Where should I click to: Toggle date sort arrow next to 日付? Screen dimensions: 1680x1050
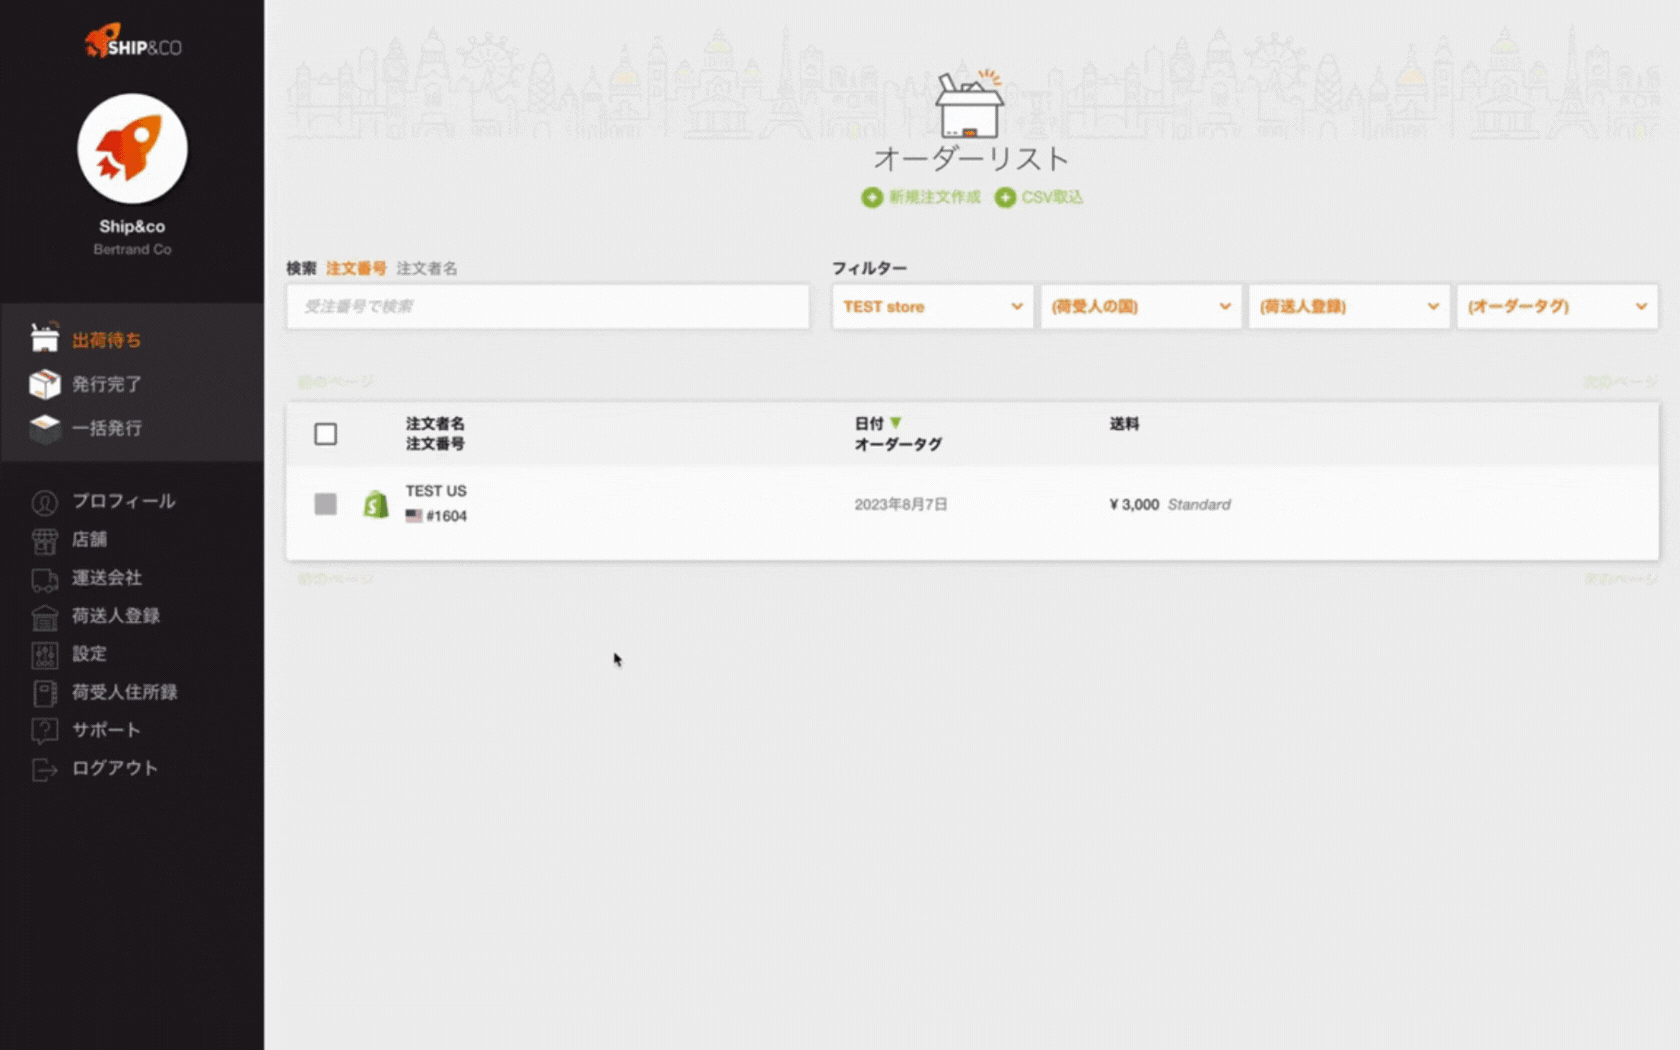click(896, 423)
